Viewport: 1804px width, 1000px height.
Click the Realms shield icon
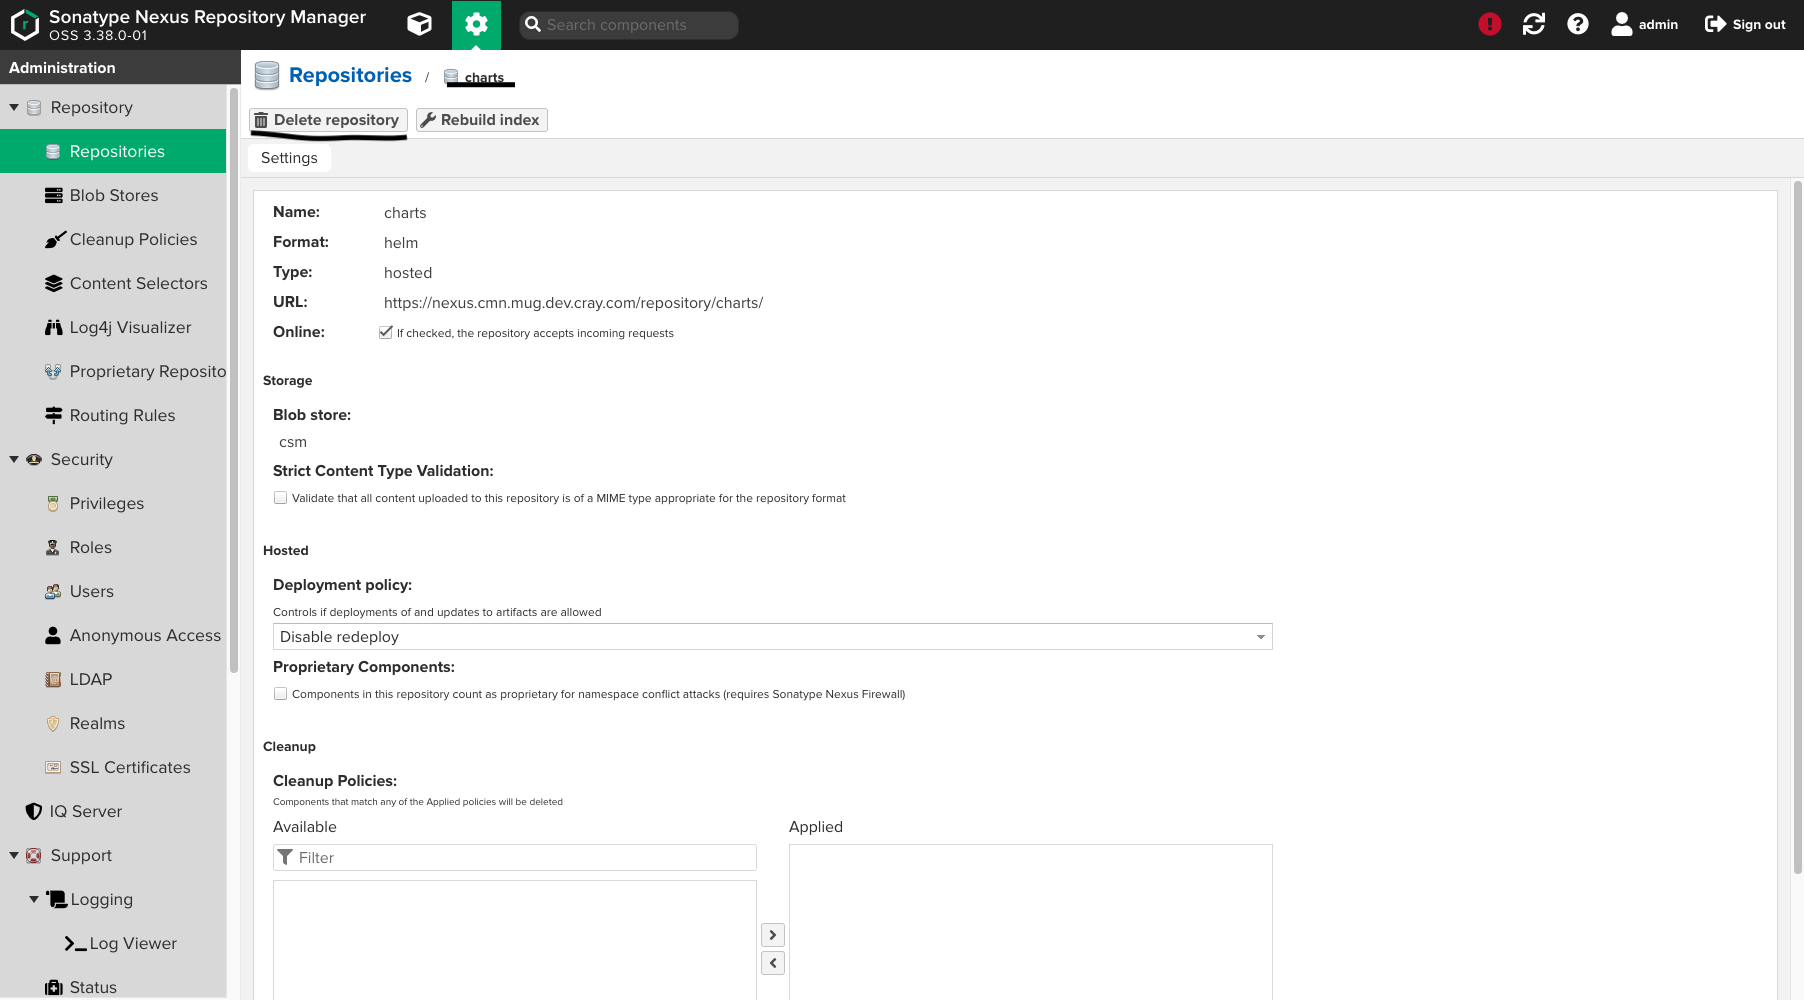(53, 723)
